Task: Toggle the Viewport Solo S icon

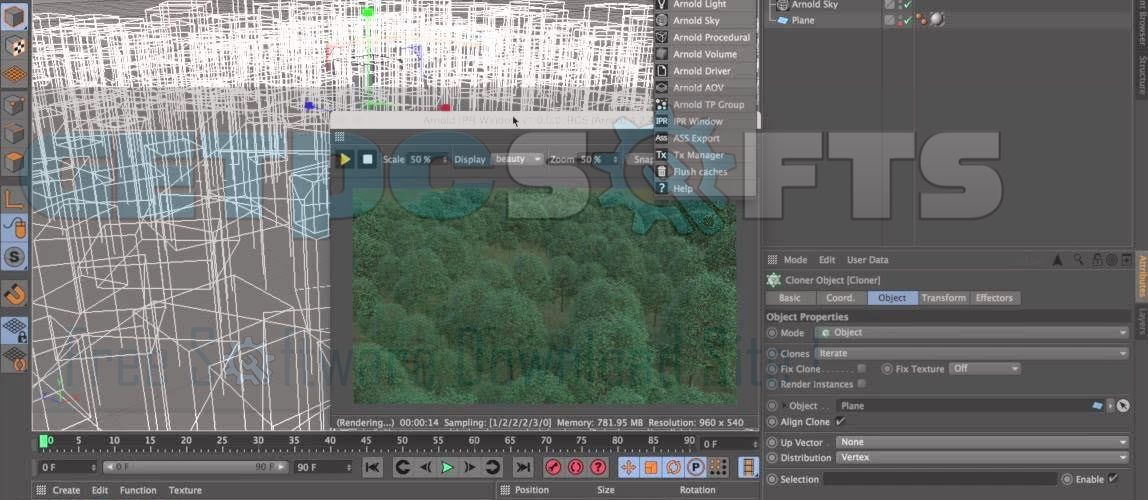Action: point(15,257)
